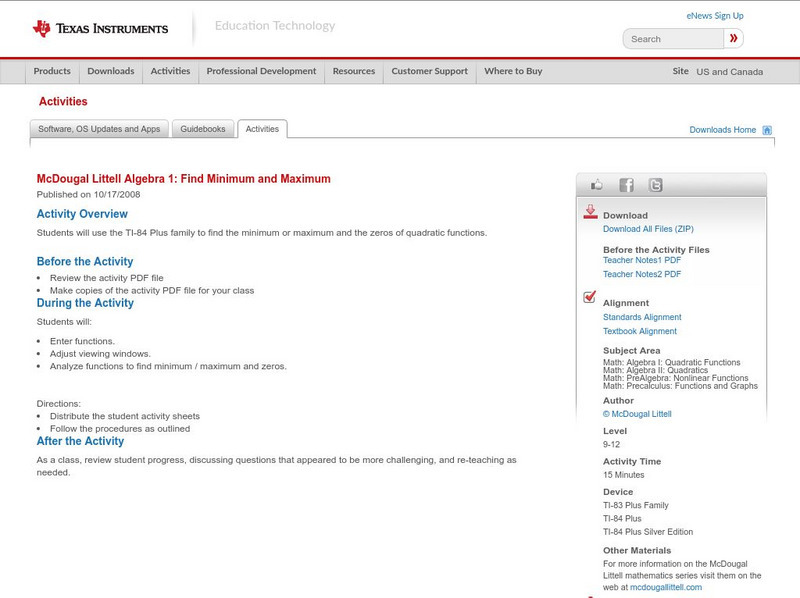Open the Customer Support menu
800x598 pixels.
429,72
